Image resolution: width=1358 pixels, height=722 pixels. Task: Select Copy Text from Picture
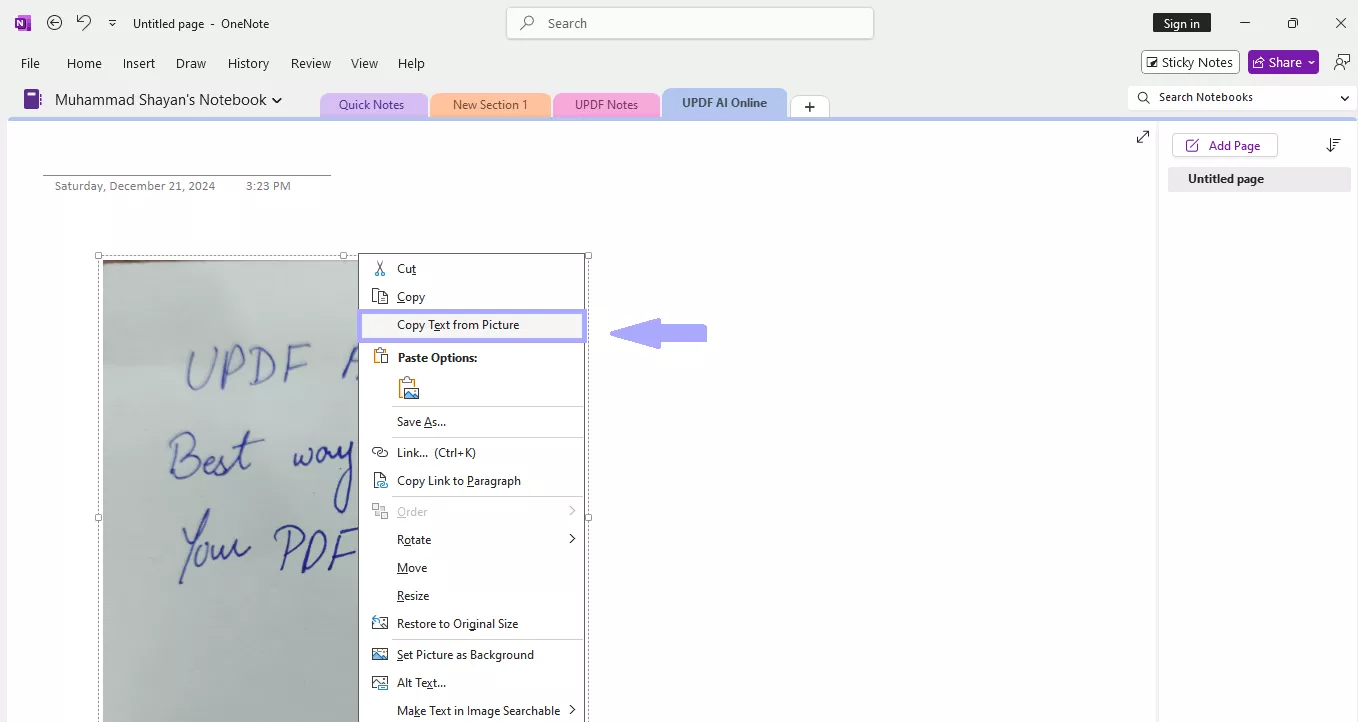point(458,325)
